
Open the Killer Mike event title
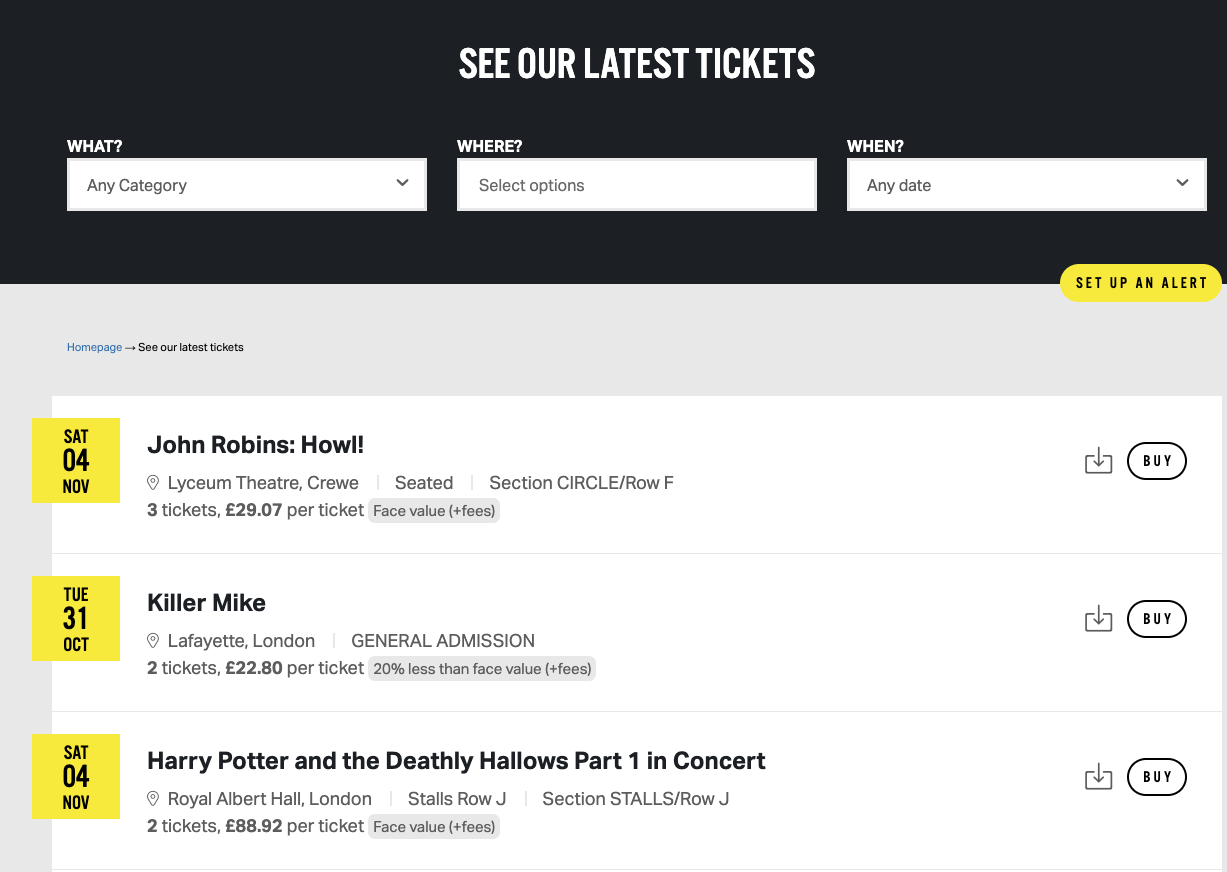(206, 603)
